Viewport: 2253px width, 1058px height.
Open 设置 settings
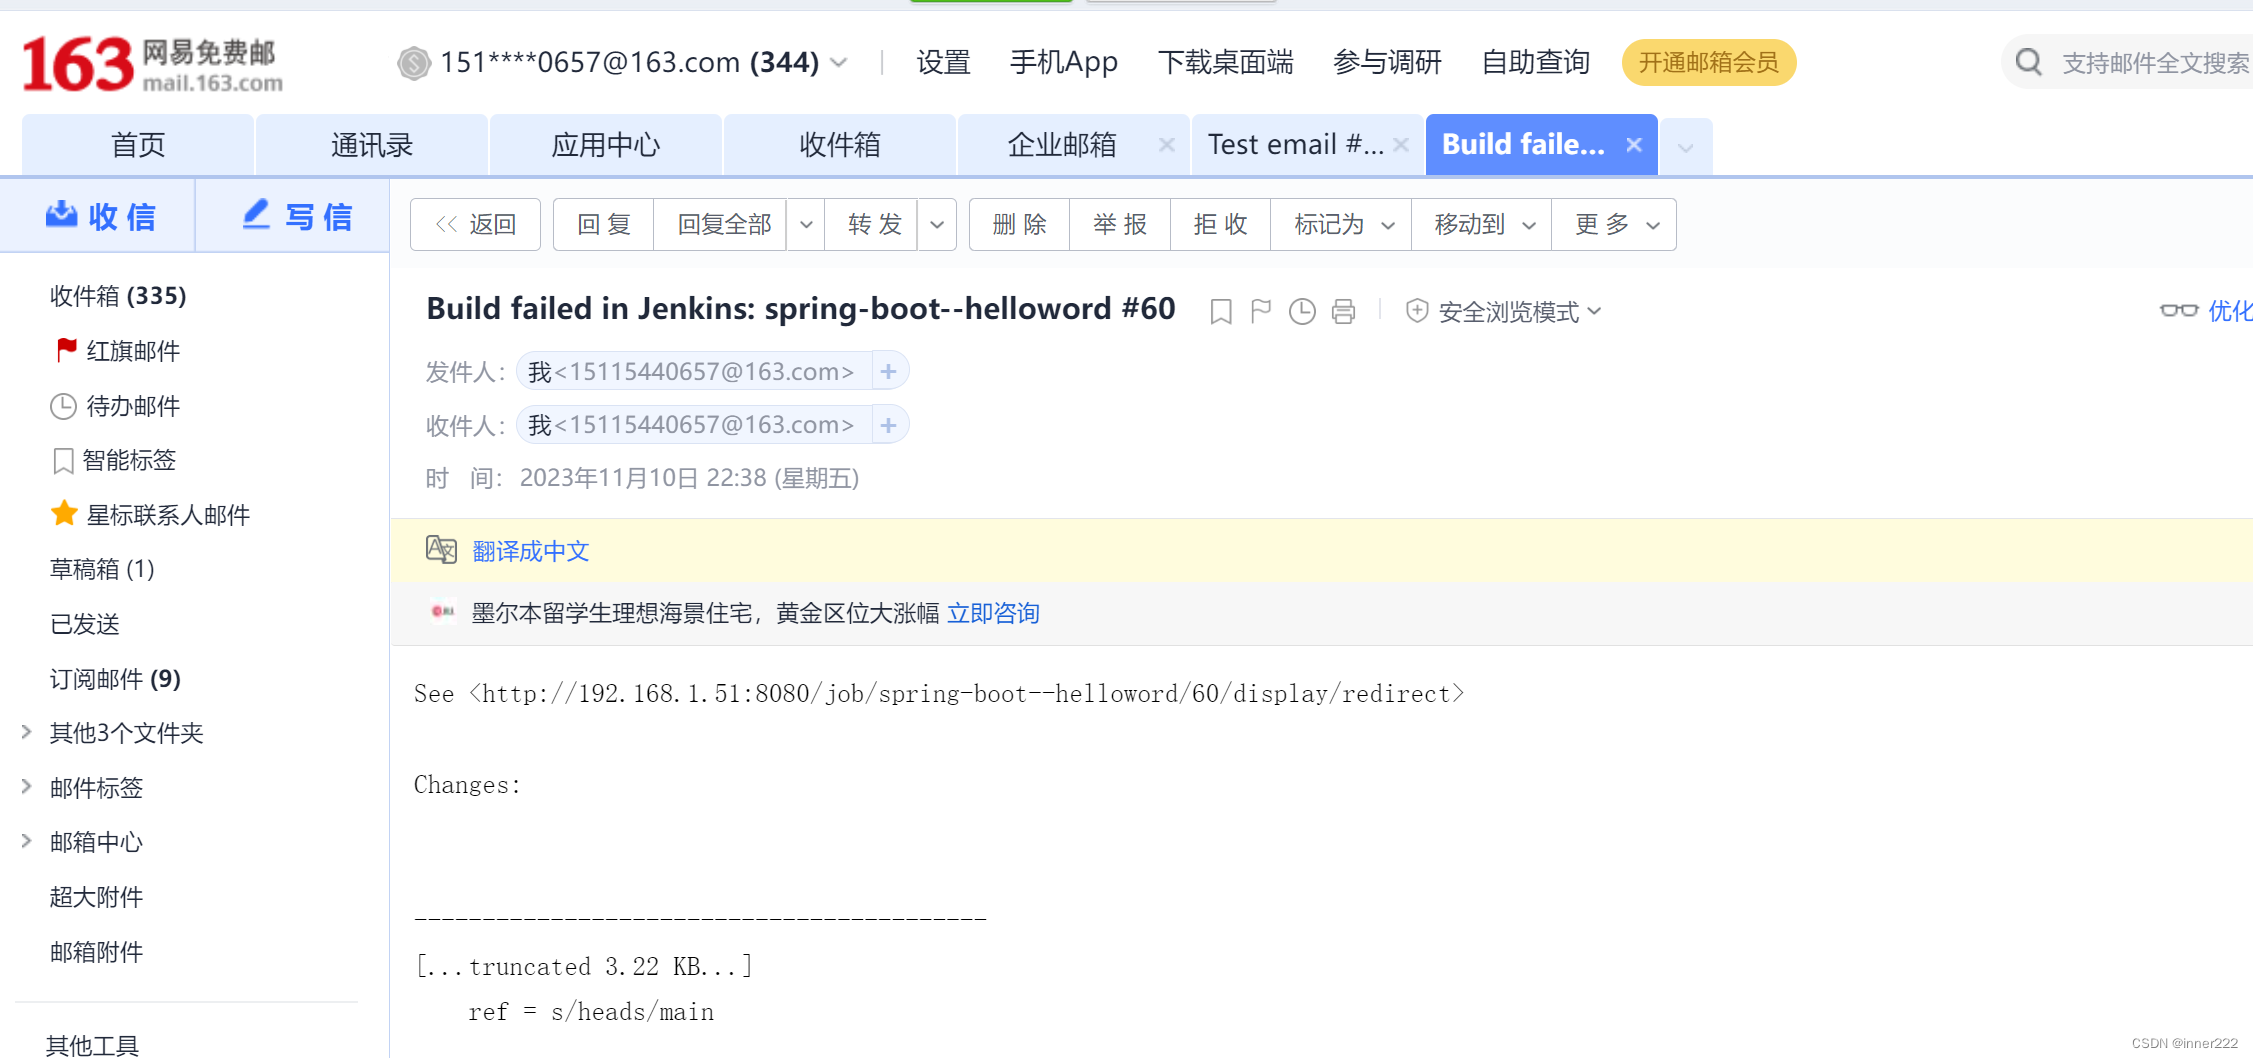pyautogui.click(x=943, y=63)
